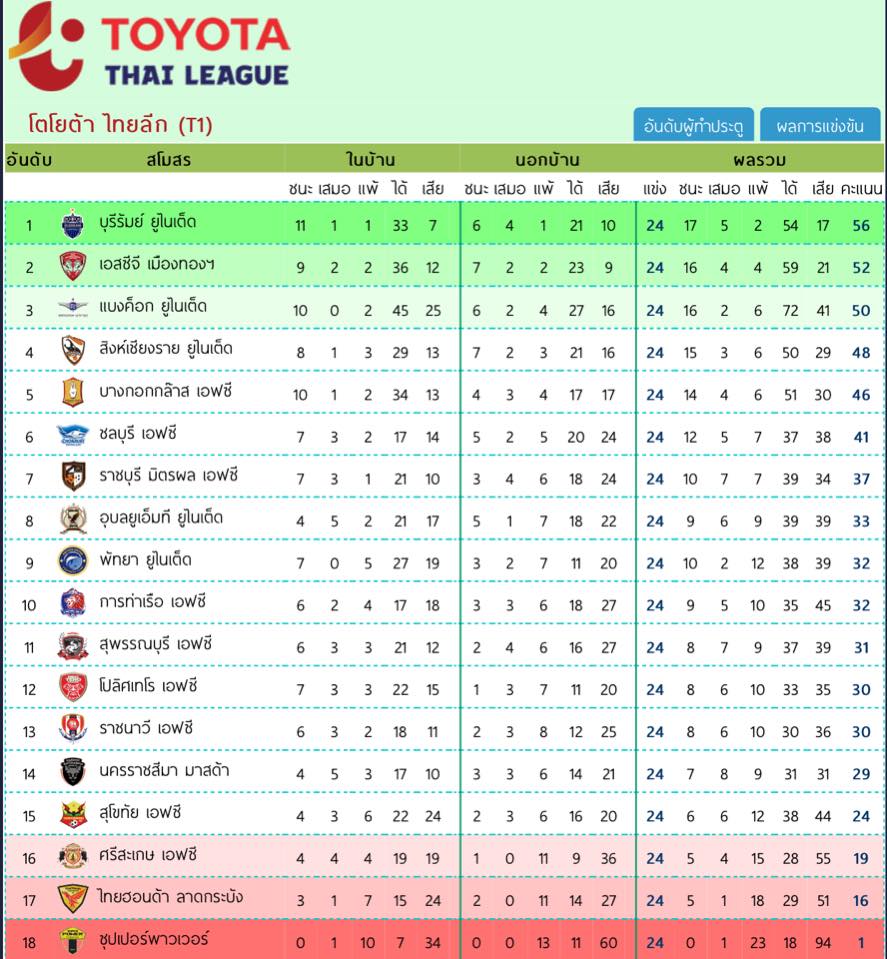Viewport: 887px width, 959px height.
Task: Click the ซุปเปอร์พาวเวอร์ club crest
Action: (x=73, y=941)
